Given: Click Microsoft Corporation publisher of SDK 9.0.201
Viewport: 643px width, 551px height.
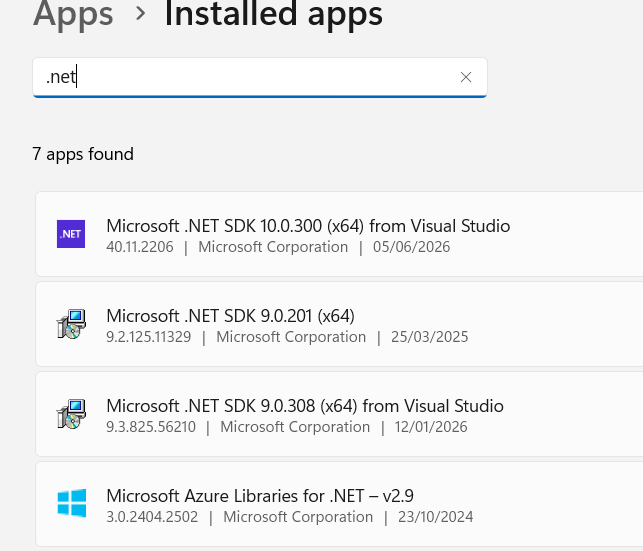Looking at the screenshot, I should point(291,337).
